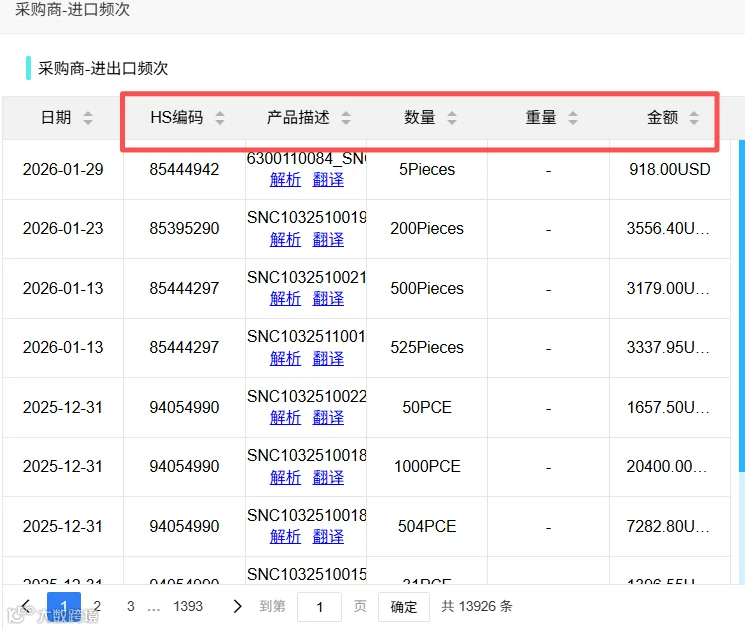Go to next page arrow
Image resolution: width=745 pixels, height=630 pixels.
[x=237, y=606]
